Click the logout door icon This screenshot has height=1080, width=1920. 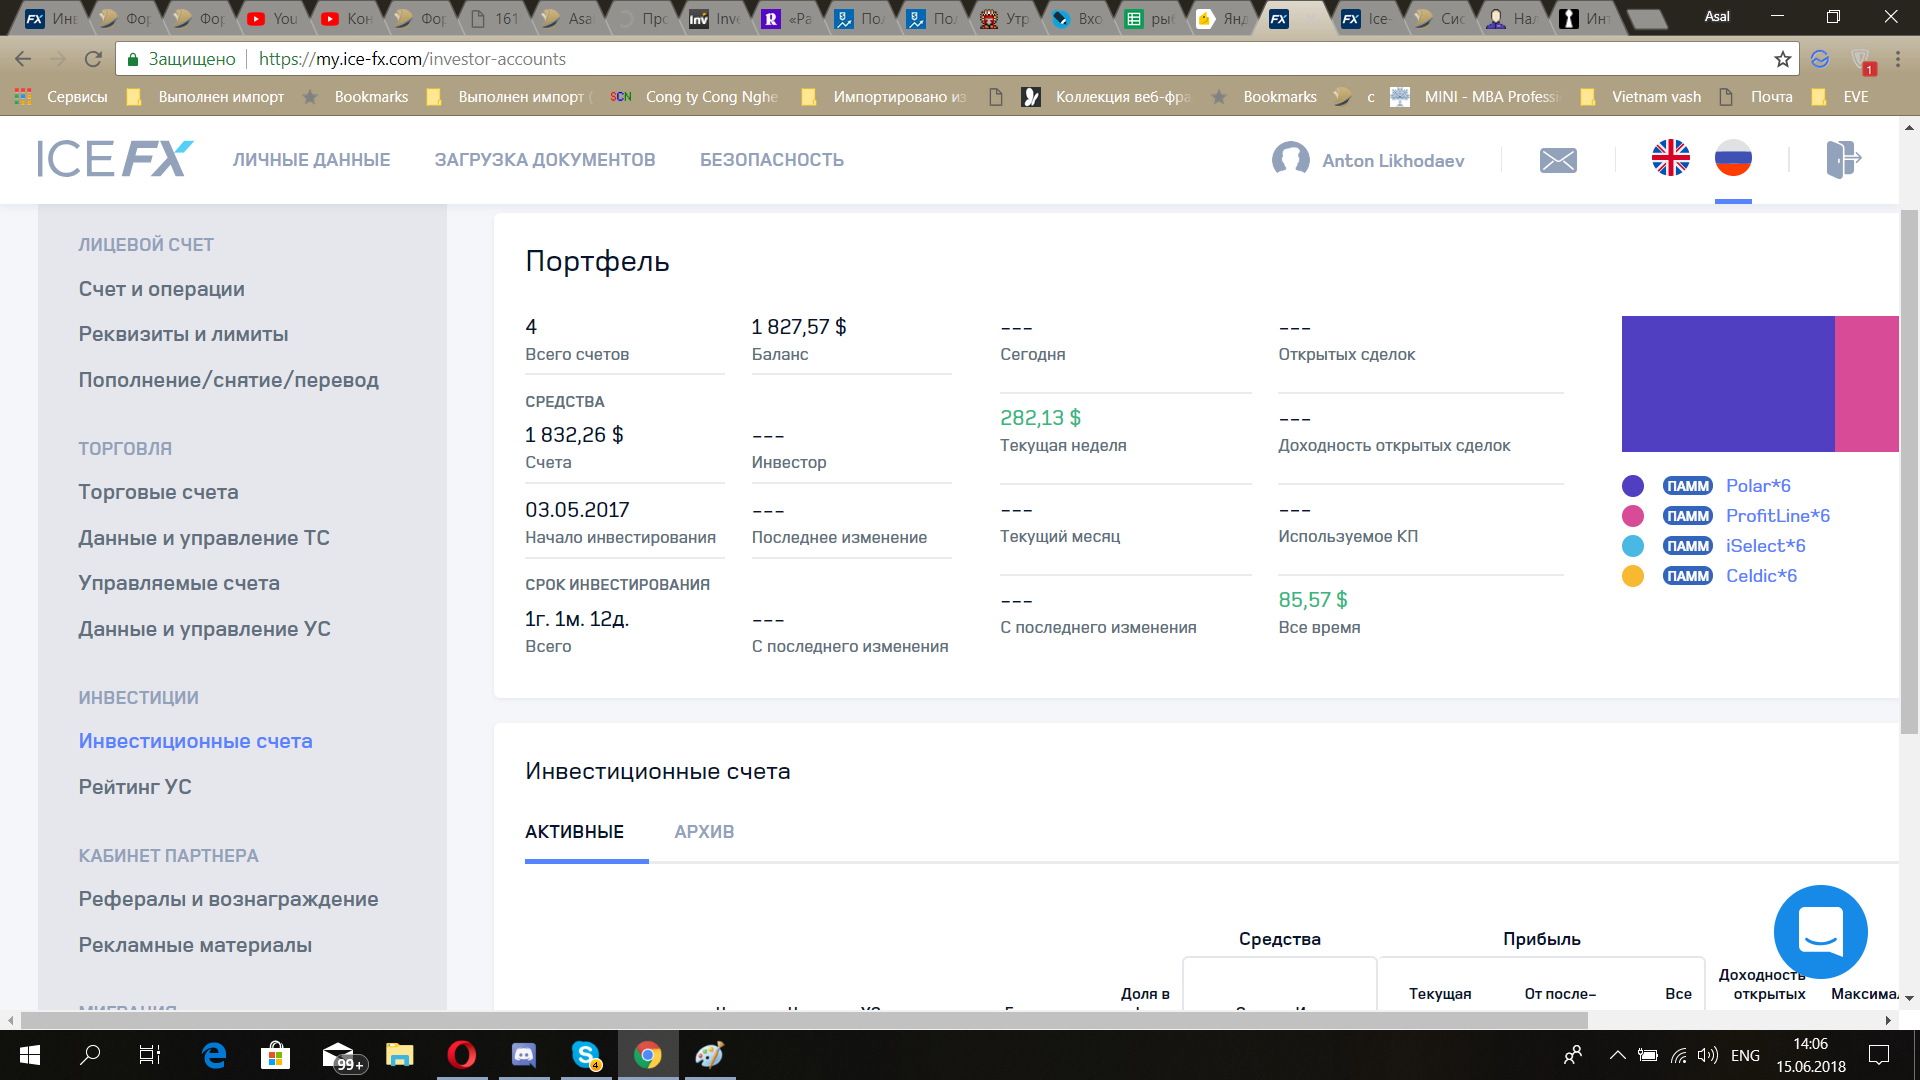1842,159
